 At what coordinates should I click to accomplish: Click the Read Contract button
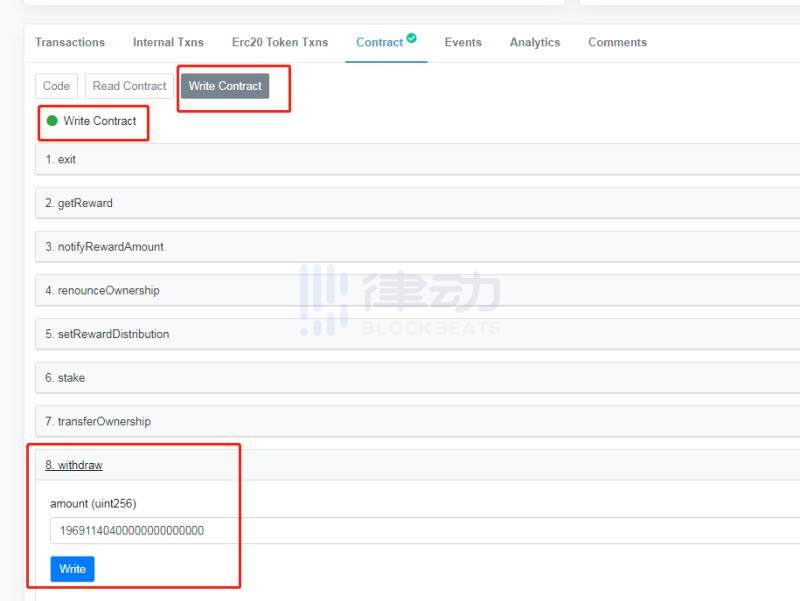130,86
